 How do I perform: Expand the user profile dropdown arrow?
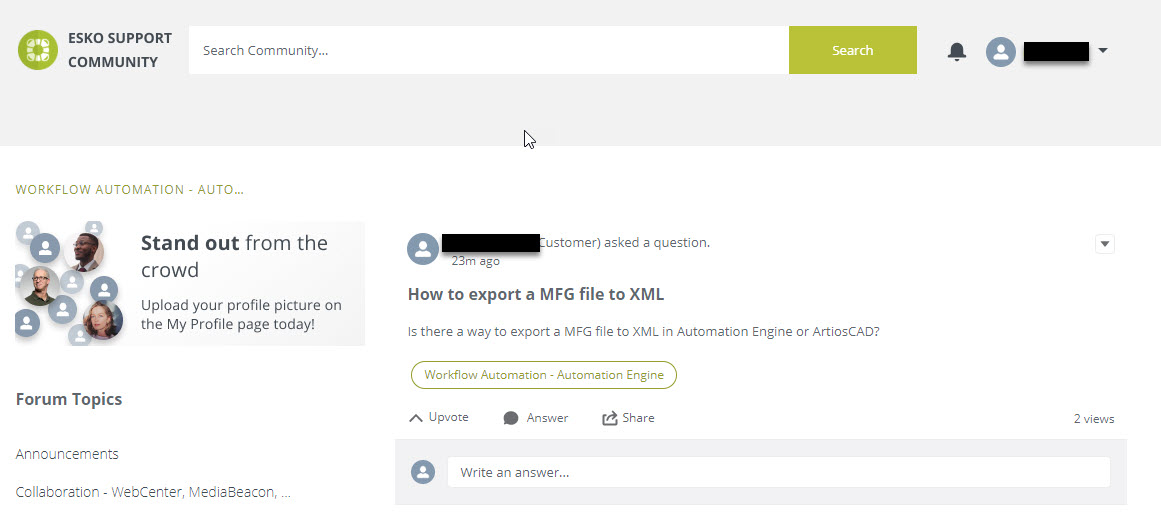point(1103,51)
